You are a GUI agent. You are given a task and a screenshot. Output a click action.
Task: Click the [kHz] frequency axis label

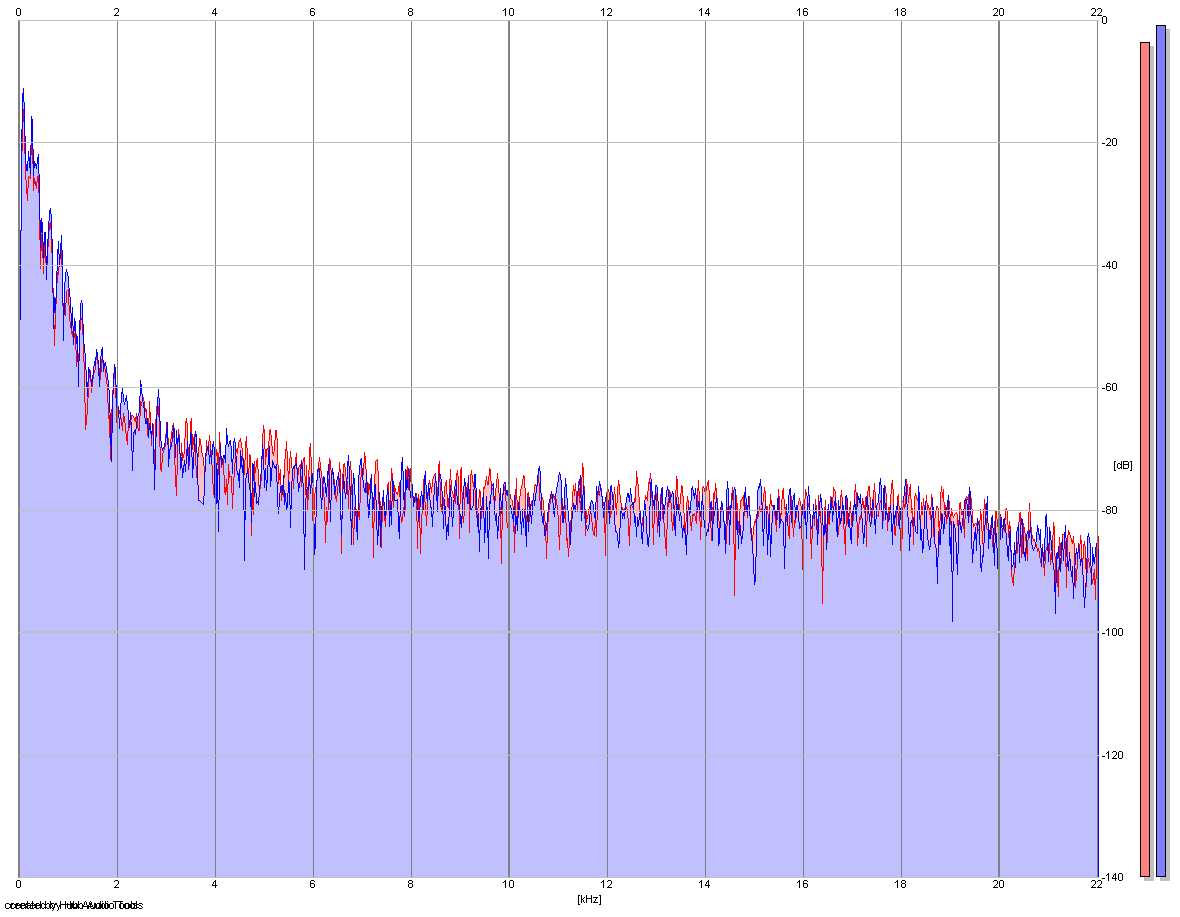589,899
